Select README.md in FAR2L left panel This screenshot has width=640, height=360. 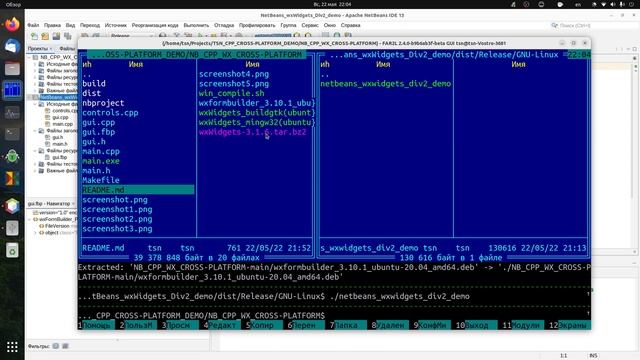coord(138,190)
